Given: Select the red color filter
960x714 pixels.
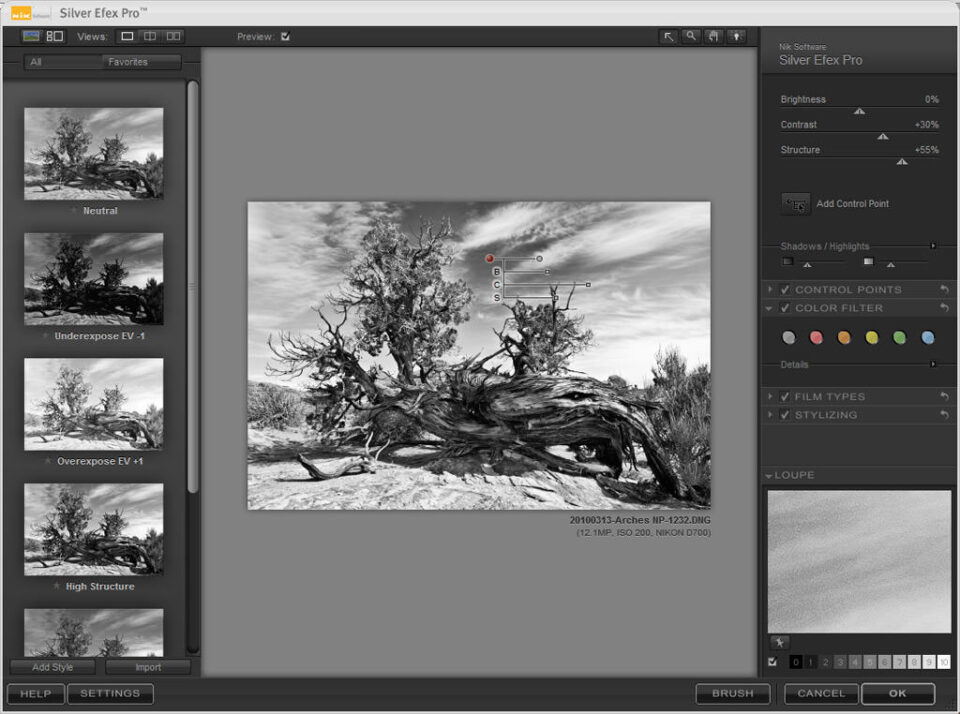Looking at the screenshot, I should pos(816,338).
